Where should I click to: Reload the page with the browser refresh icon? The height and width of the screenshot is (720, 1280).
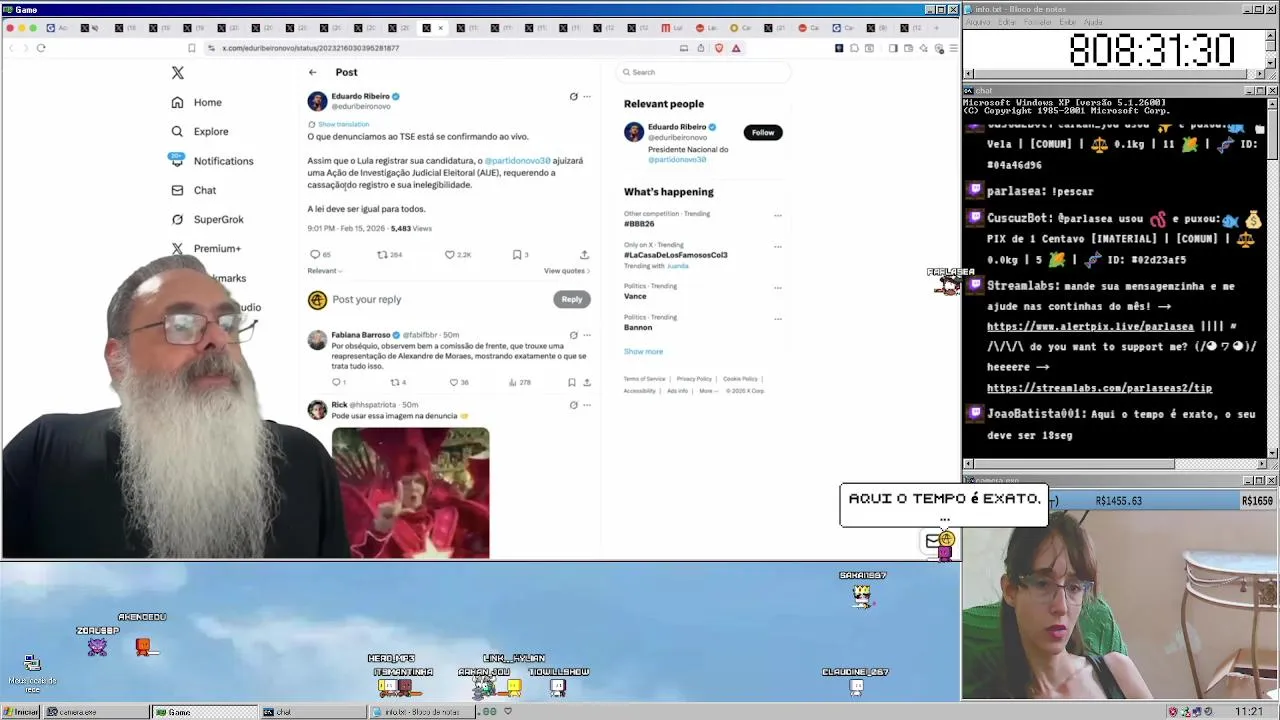[x=41, y=48]
